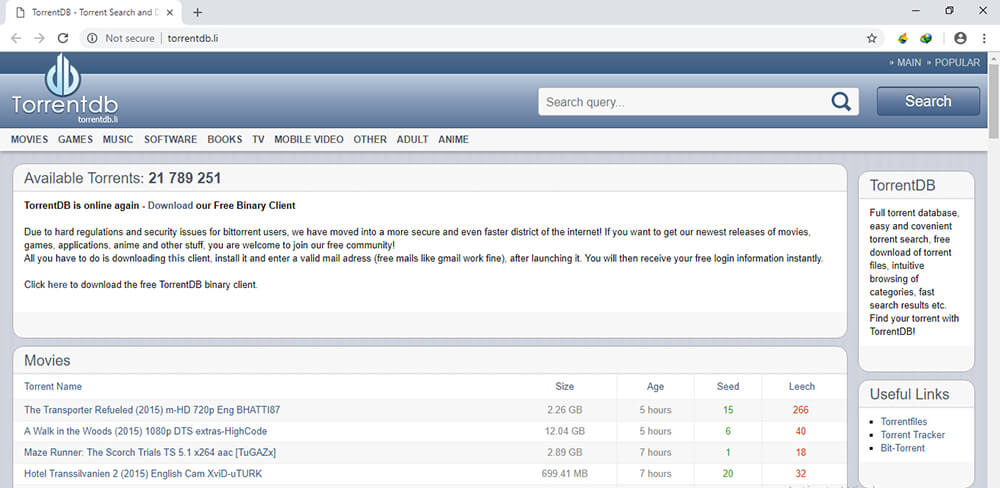The height and width of the screenshot is (488, 1000).
Task: Go to the MAIN page link
Action: click(x=909, y=63)
